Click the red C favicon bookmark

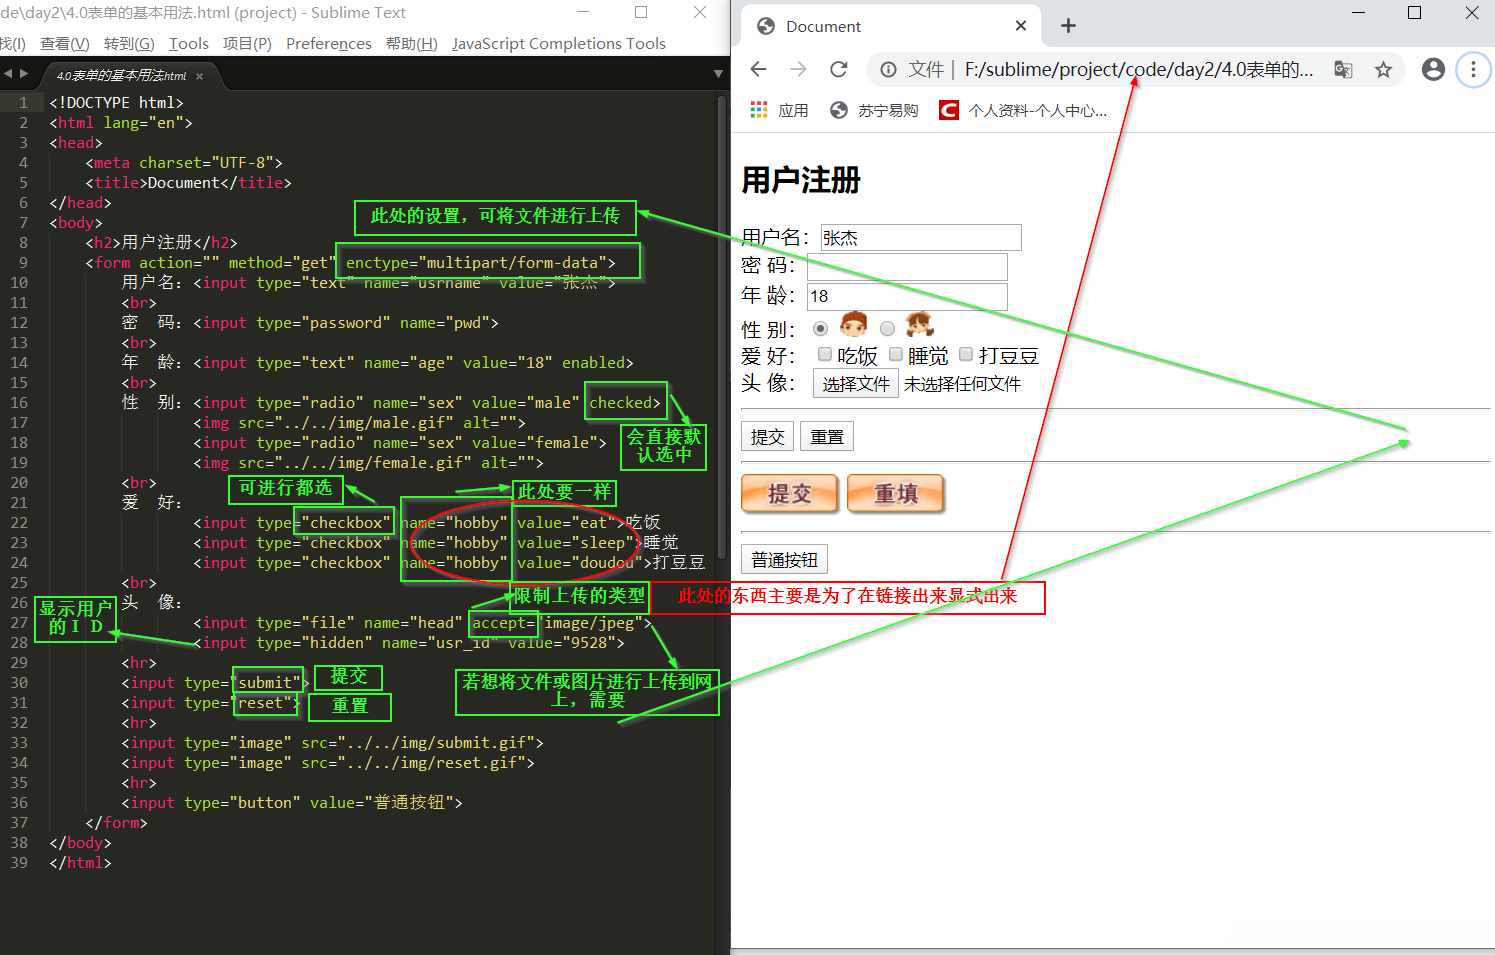tap(947, 110)
